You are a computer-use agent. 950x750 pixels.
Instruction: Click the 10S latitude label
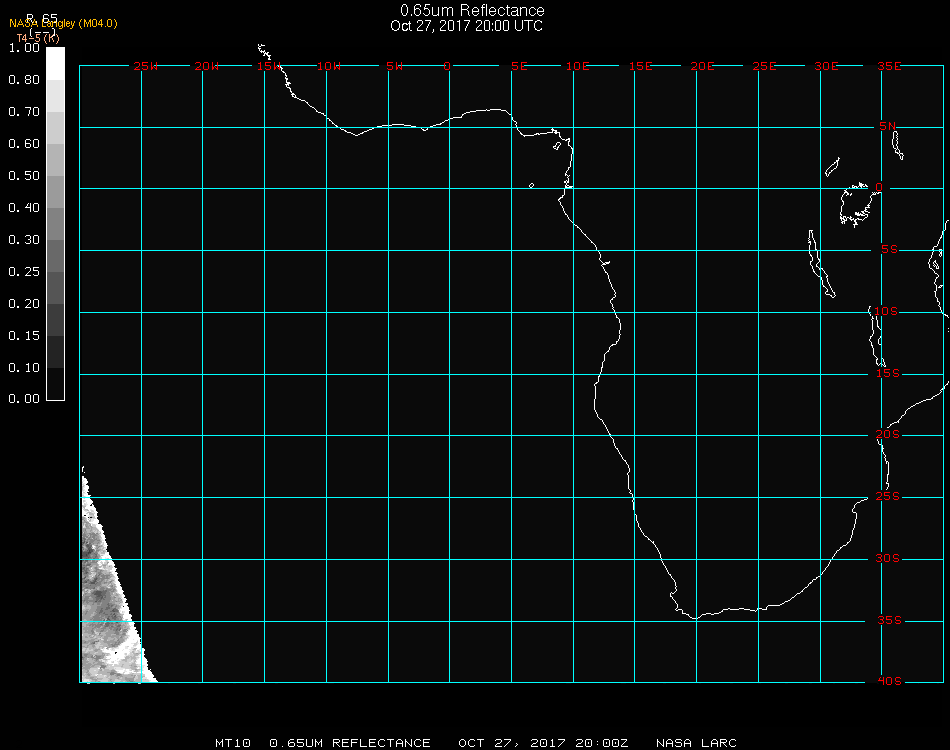click(x=886, y=311)
